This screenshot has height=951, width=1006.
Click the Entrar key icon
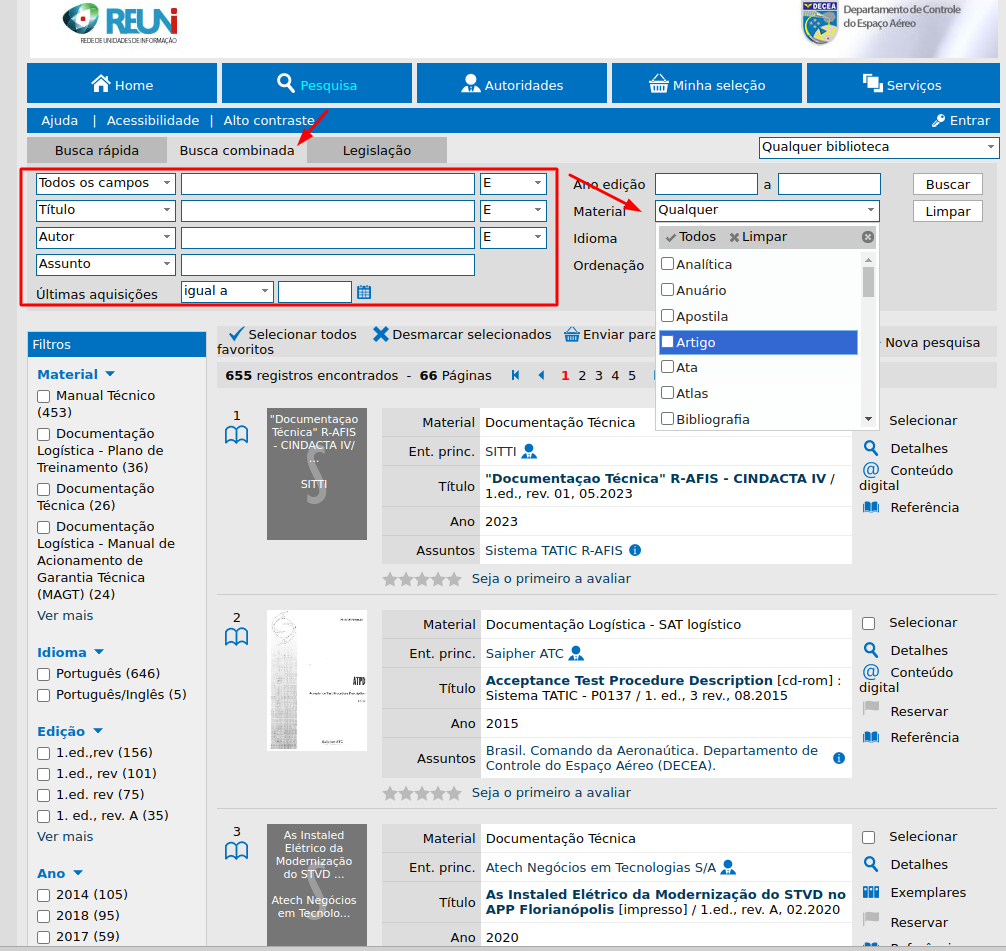point(938,121)
